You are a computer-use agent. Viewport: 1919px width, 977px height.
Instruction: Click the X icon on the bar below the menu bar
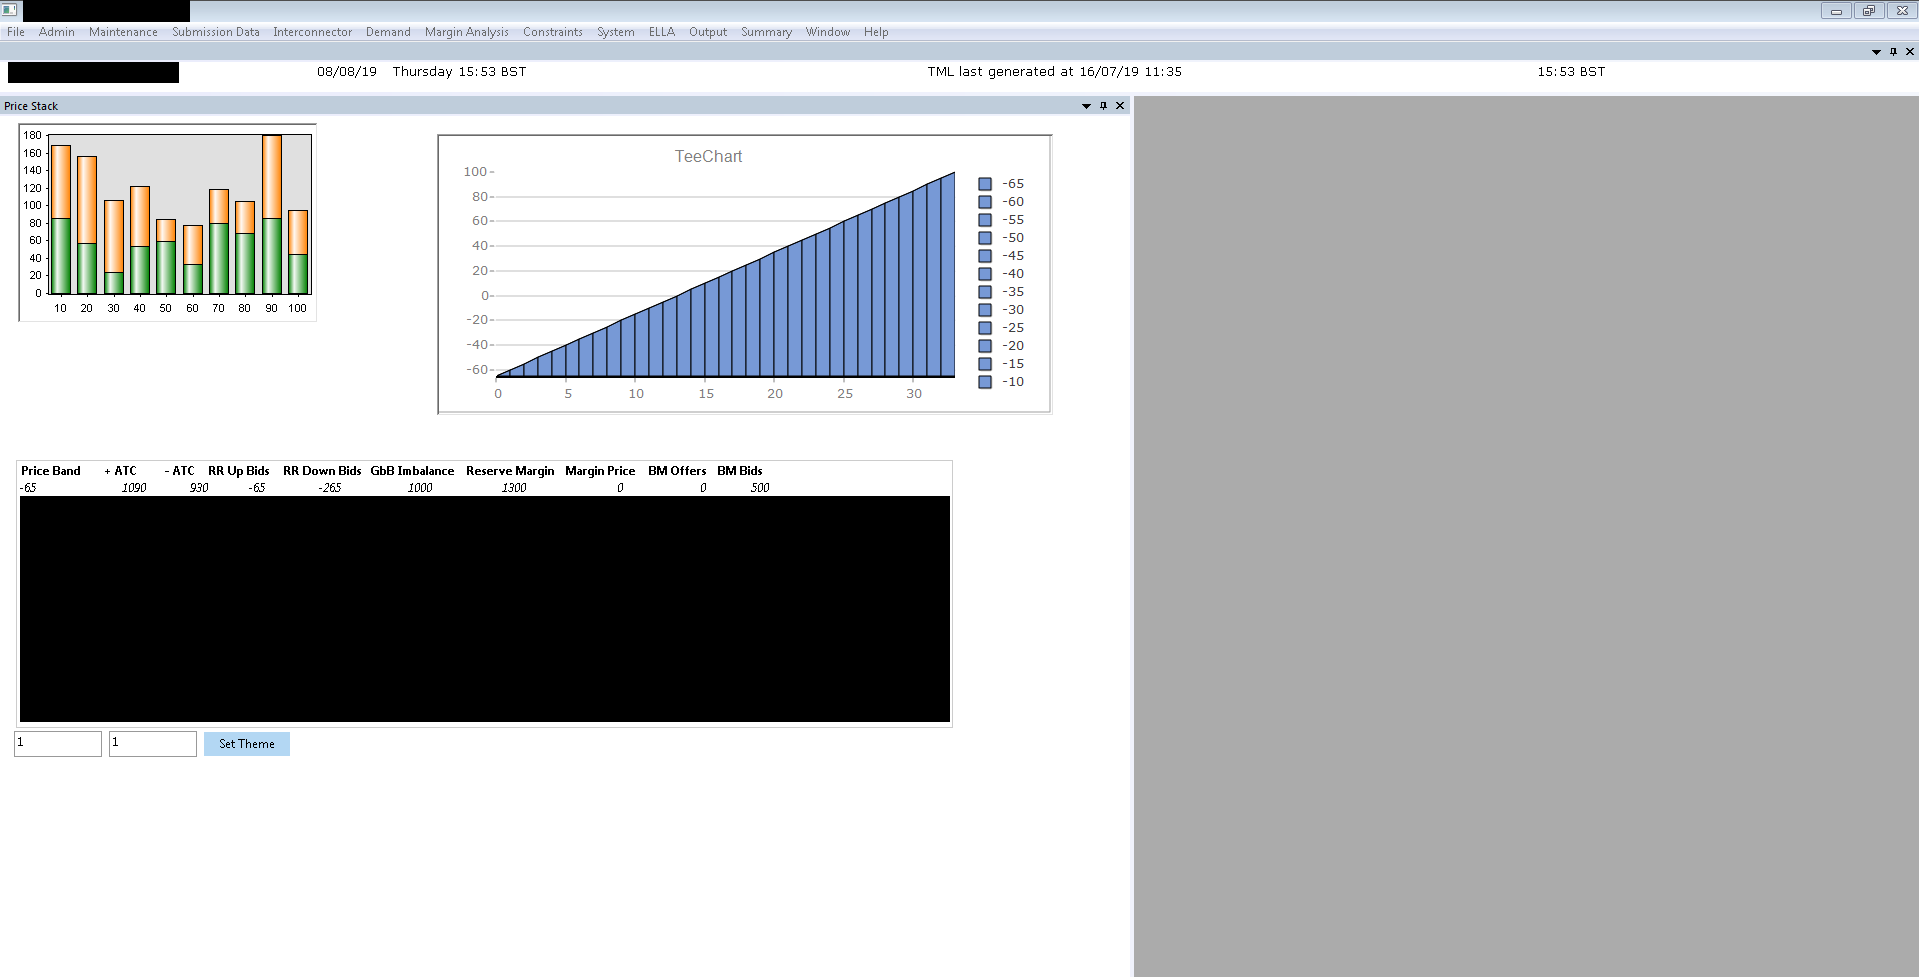[x=1910, y=52]
